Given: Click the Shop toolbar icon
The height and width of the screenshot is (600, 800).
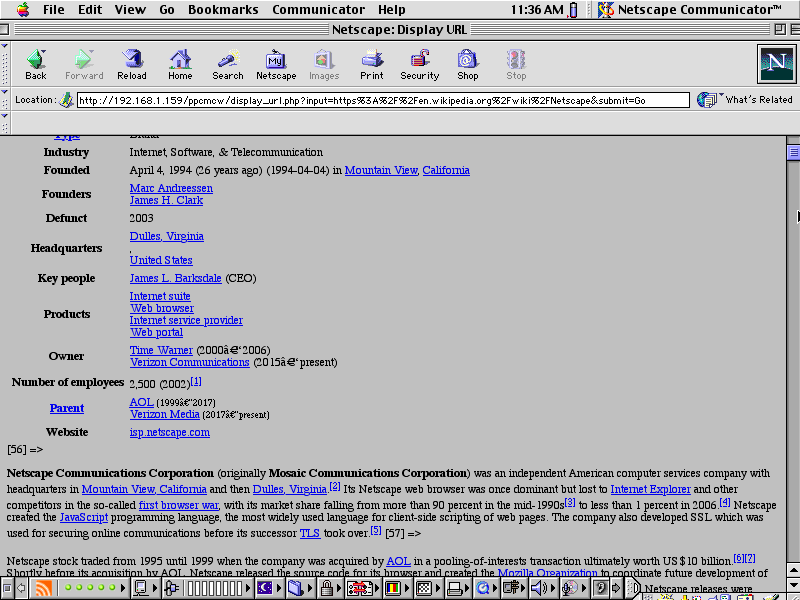Looking at the screenshot, I should [467, 59].
